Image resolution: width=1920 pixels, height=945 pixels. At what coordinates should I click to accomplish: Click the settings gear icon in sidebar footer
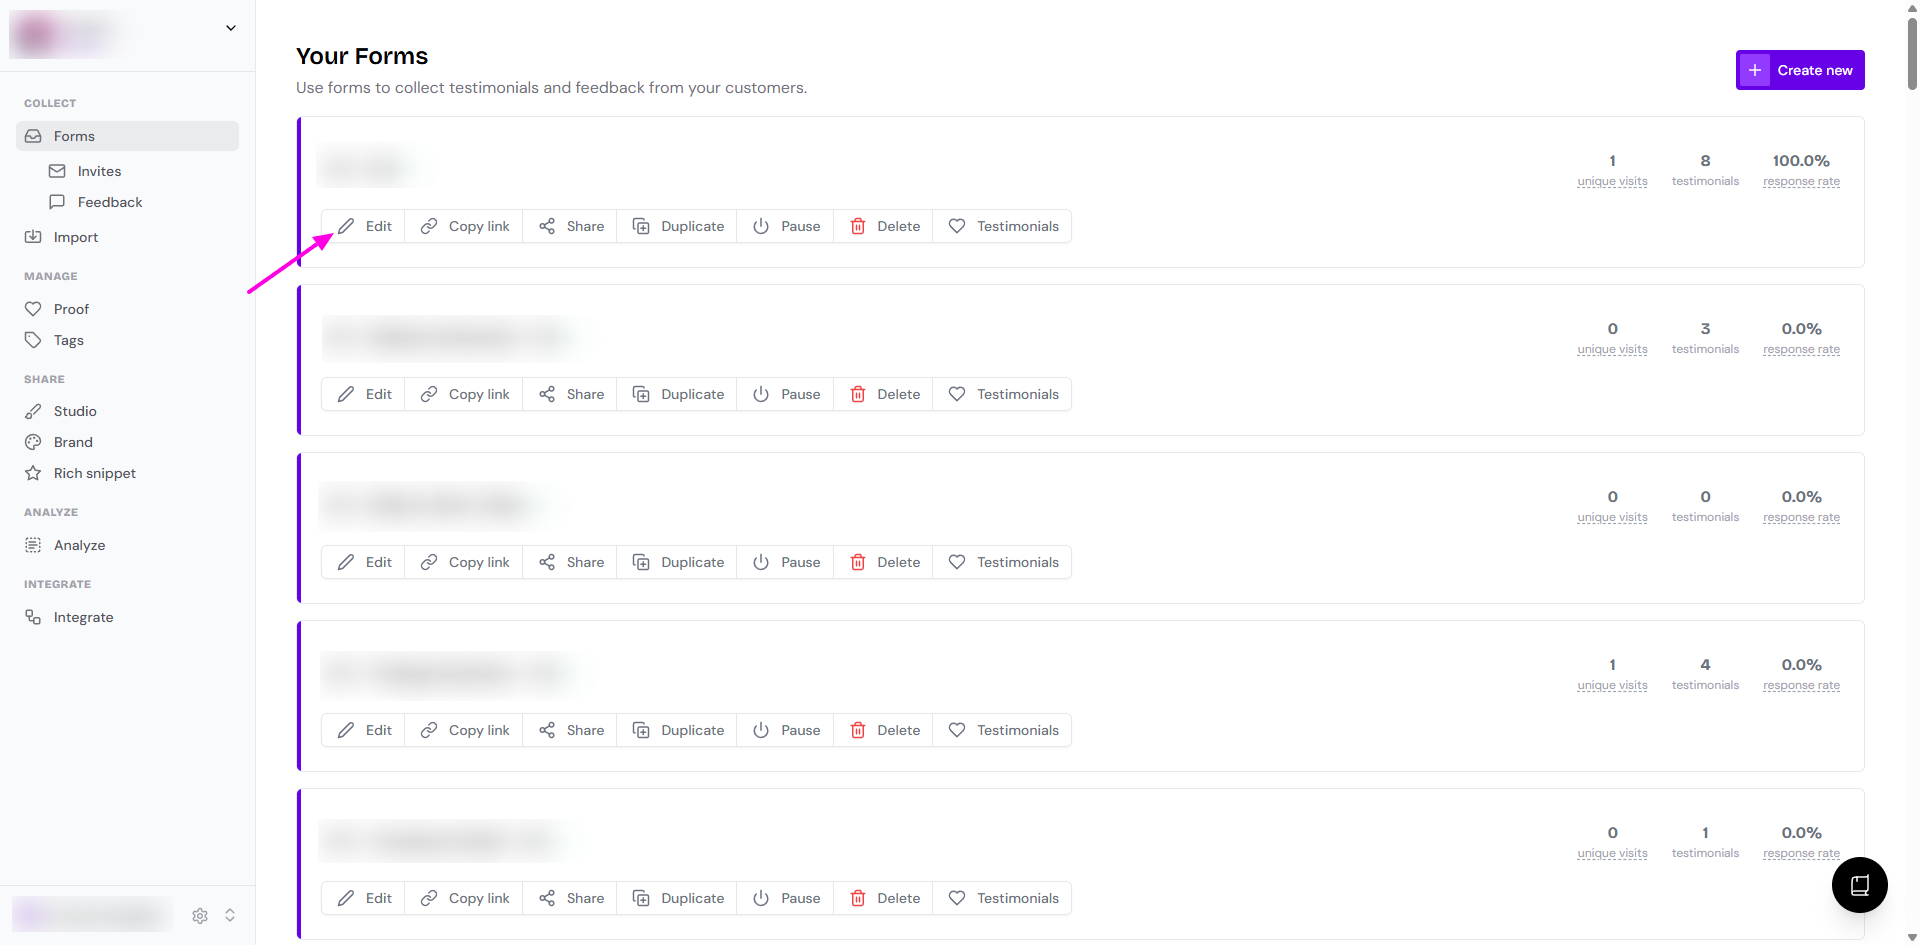pos(200,915)
